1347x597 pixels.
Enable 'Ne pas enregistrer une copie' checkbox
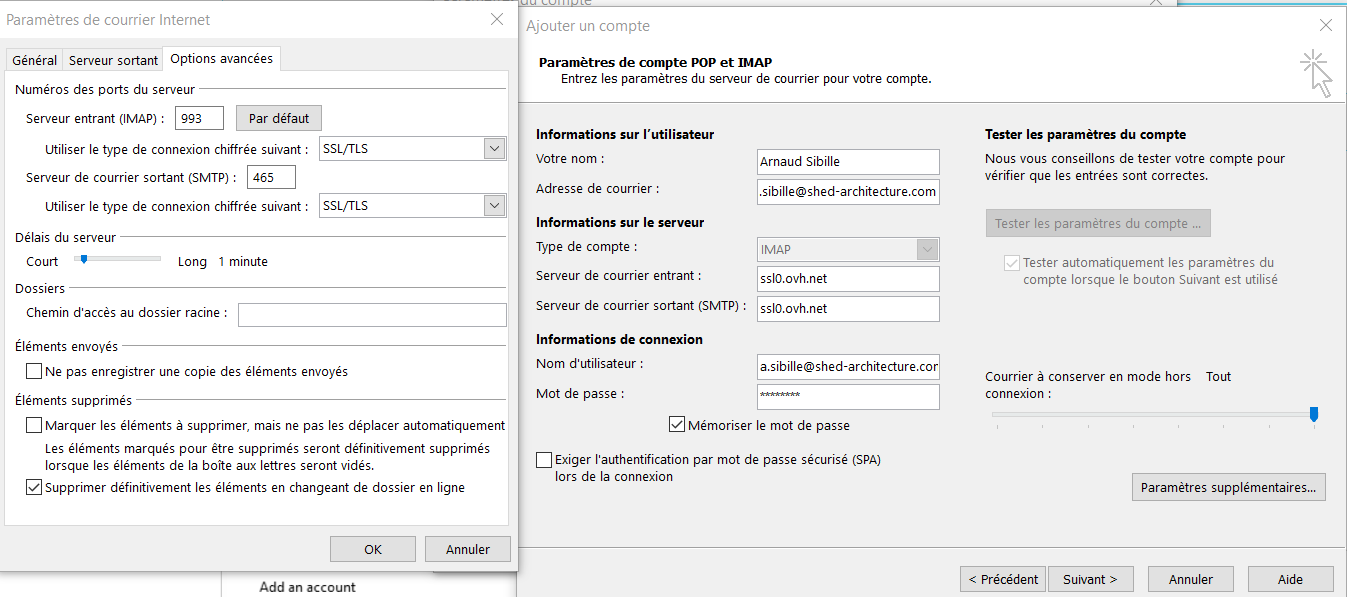click(x=35, y=371)
